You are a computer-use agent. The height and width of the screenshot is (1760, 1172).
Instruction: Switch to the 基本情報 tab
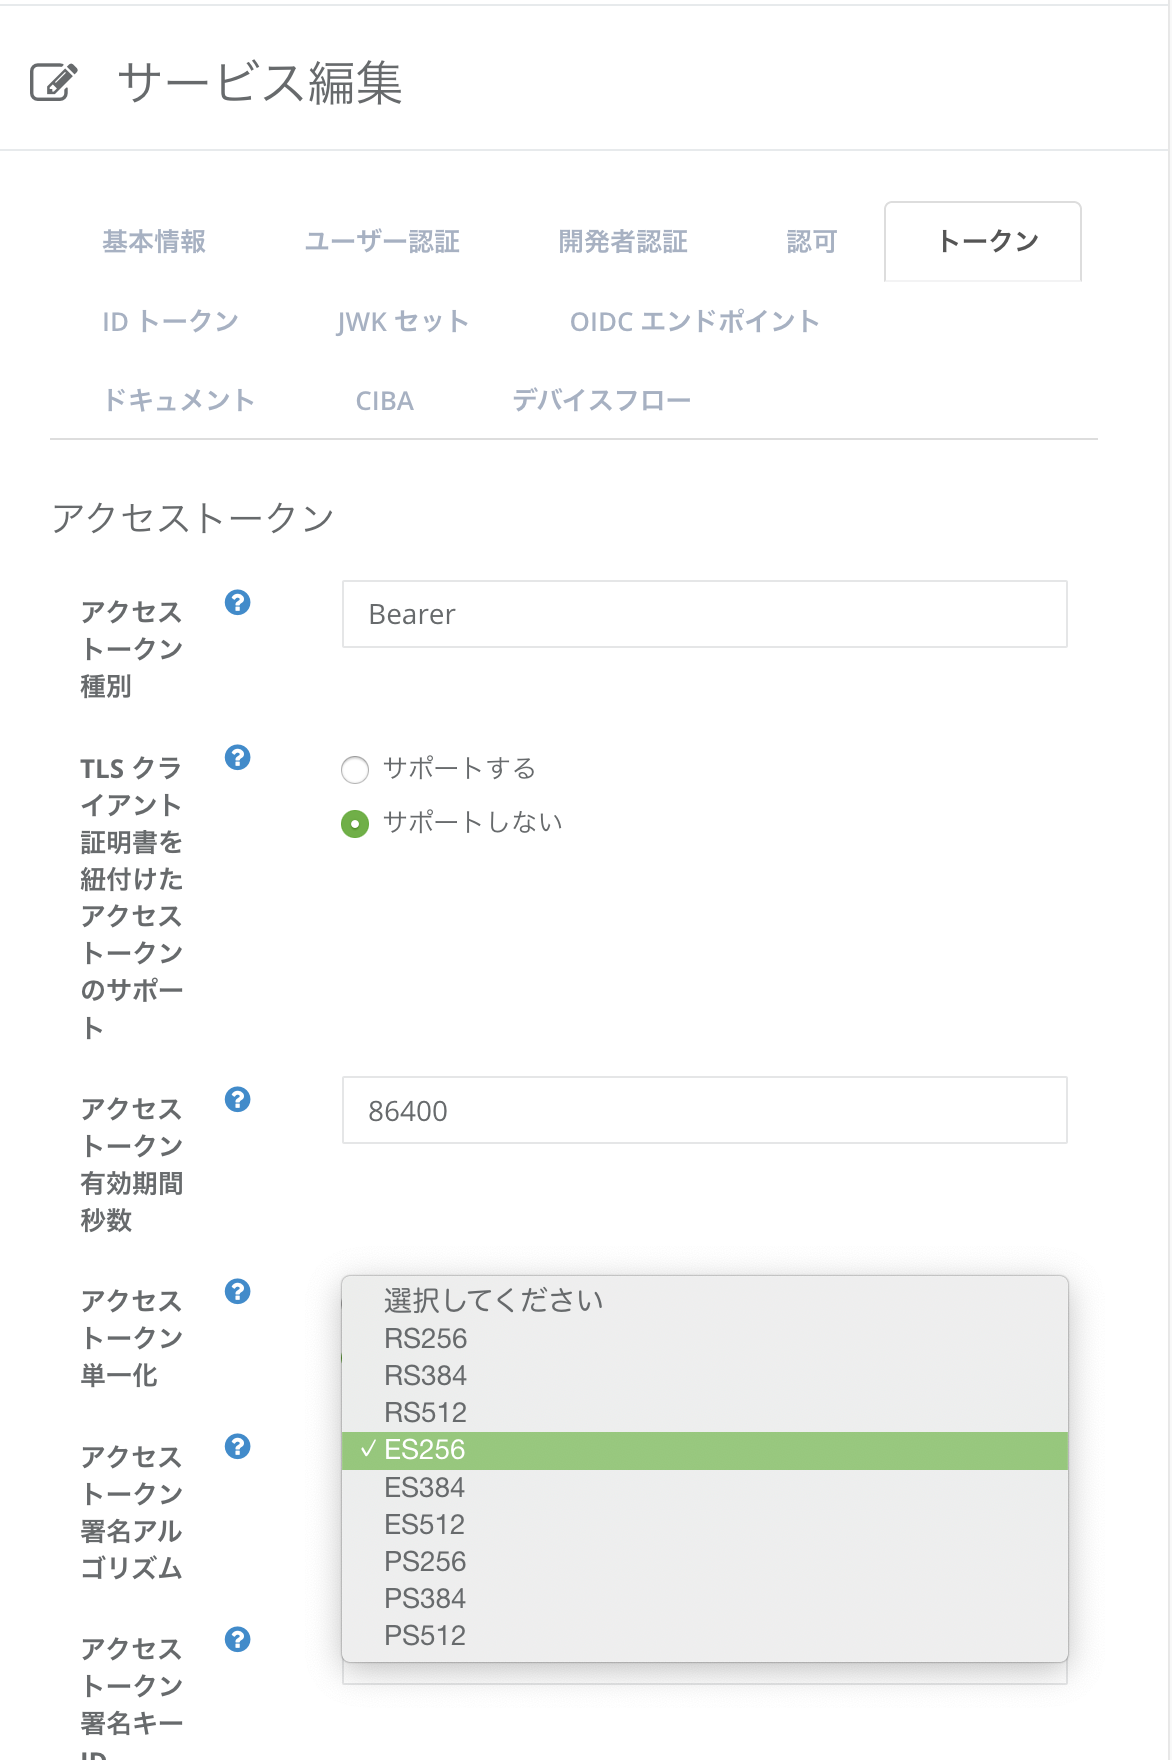[x=154, y=242]
